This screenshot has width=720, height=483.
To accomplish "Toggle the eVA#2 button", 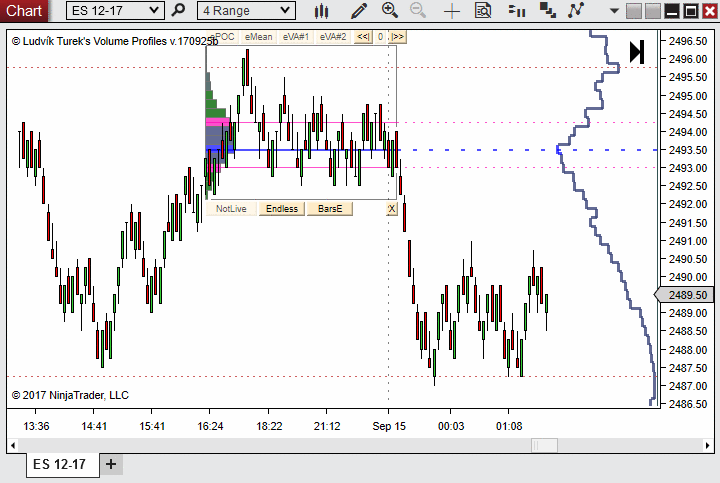I will [x=333, y=37].
